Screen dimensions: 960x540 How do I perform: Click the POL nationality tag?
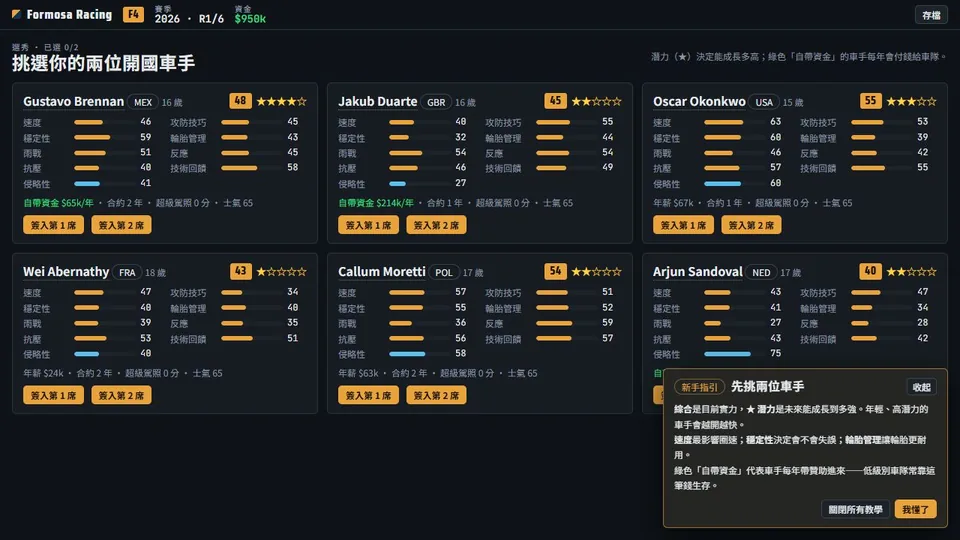(x=444, y=272)
